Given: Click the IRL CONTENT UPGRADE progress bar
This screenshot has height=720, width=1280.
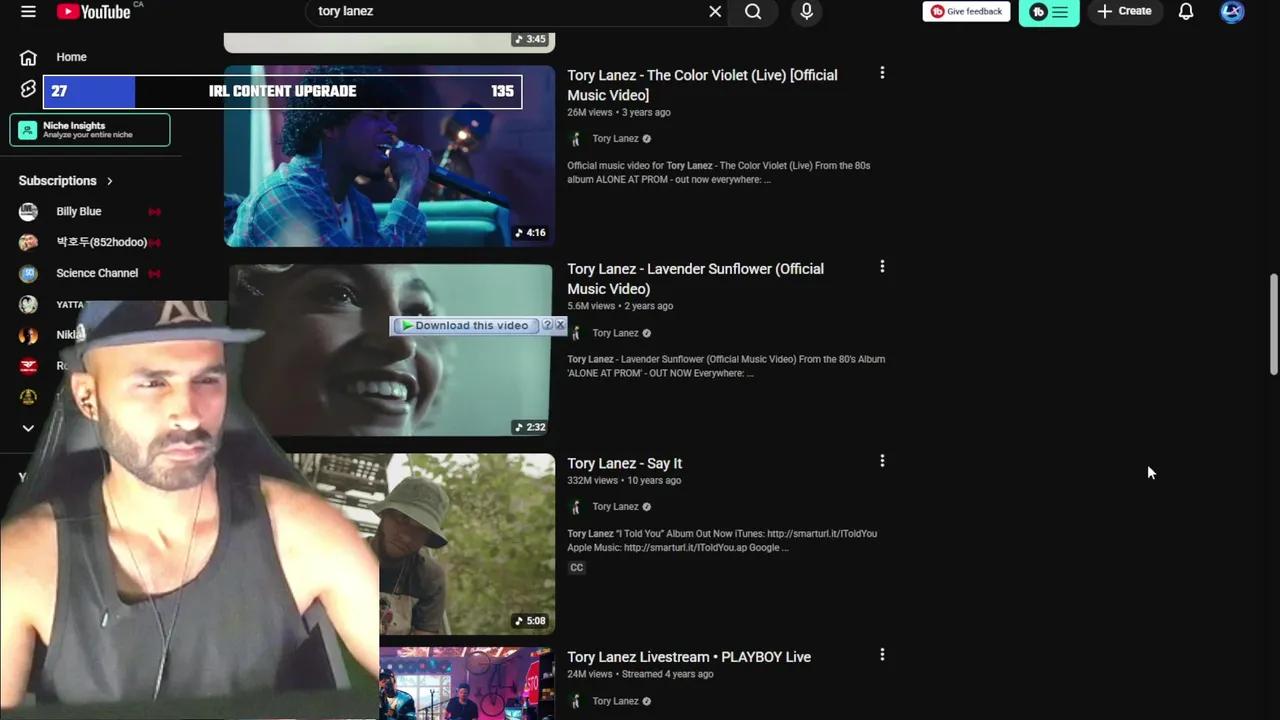Looking at the screenshot, I should (x=282, y=91).
